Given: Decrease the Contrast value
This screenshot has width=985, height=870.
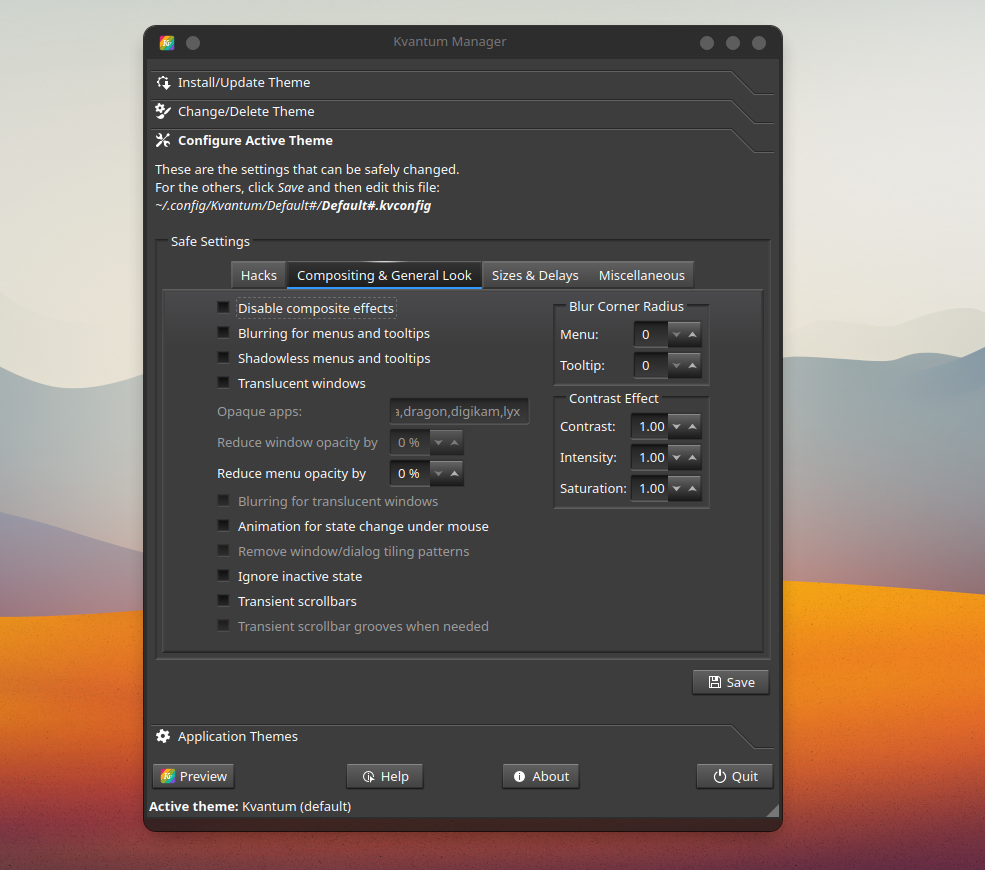Looking at the screenshot, I should point(677,427).
